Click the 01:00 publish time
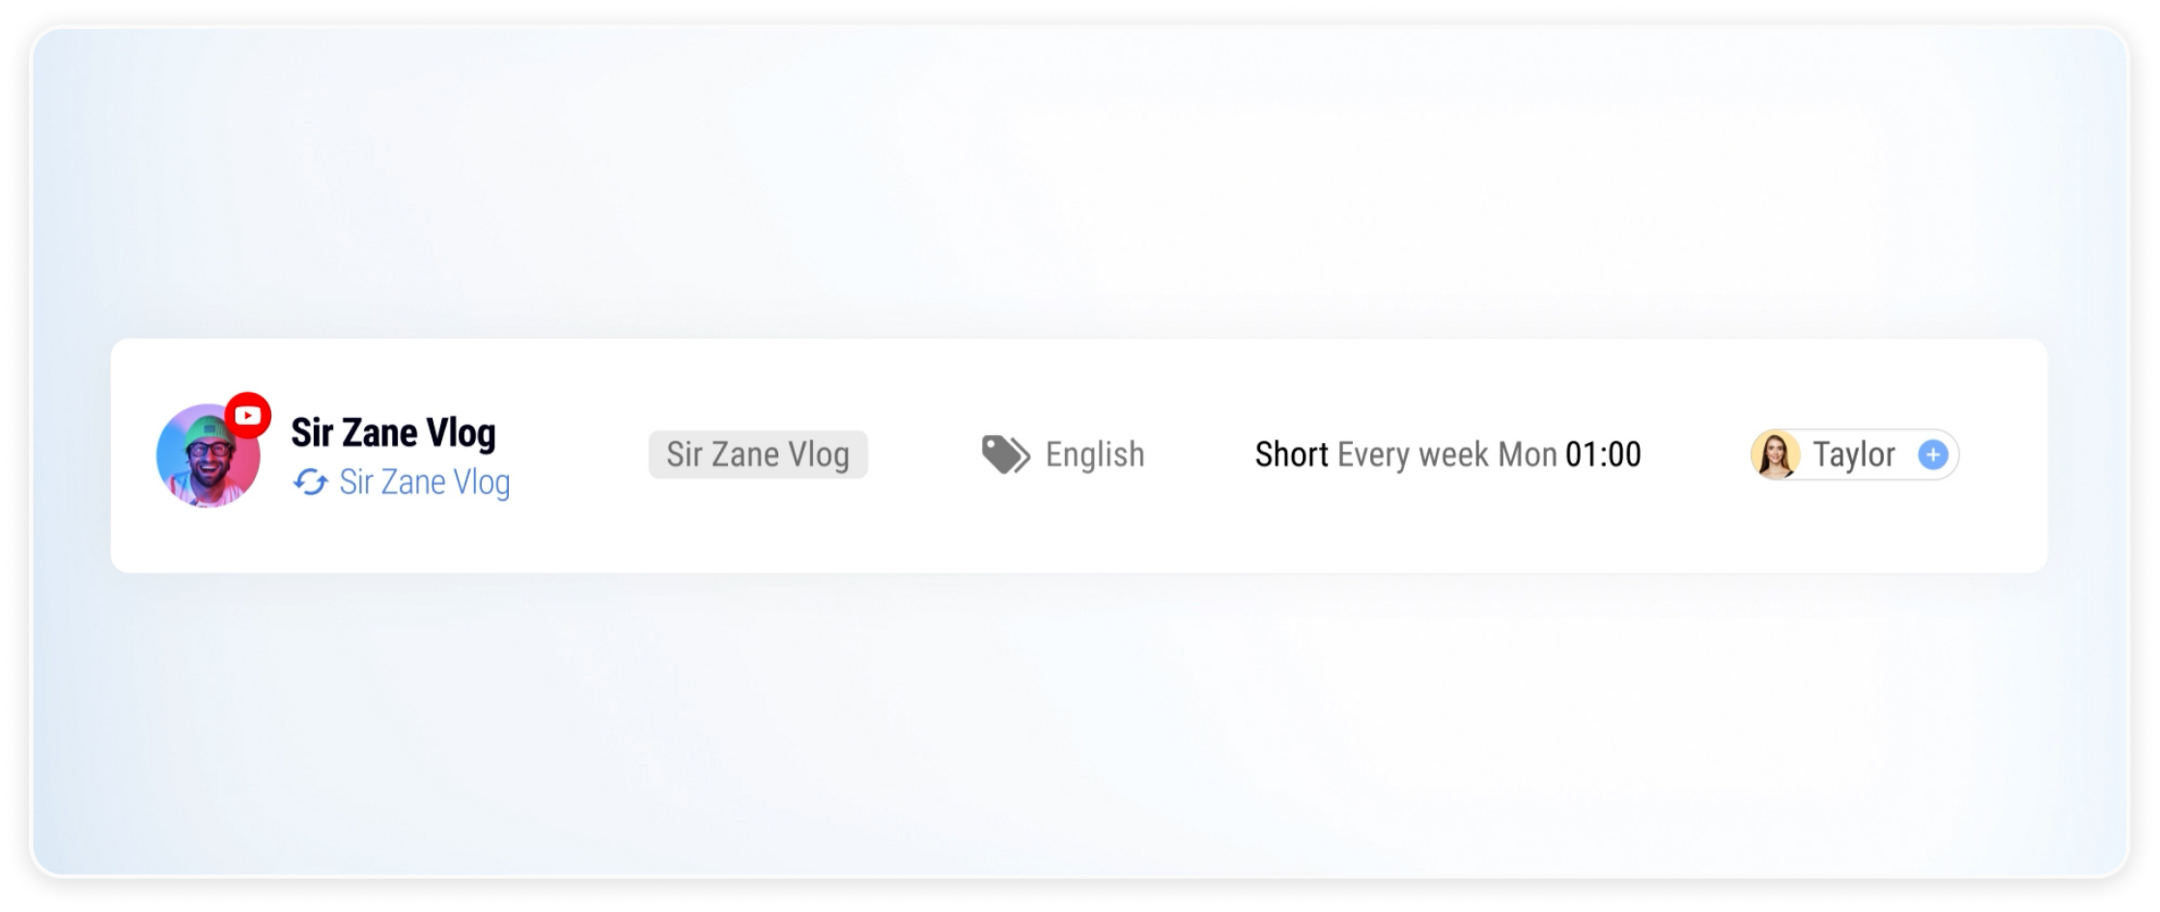 pos(1603,455)
